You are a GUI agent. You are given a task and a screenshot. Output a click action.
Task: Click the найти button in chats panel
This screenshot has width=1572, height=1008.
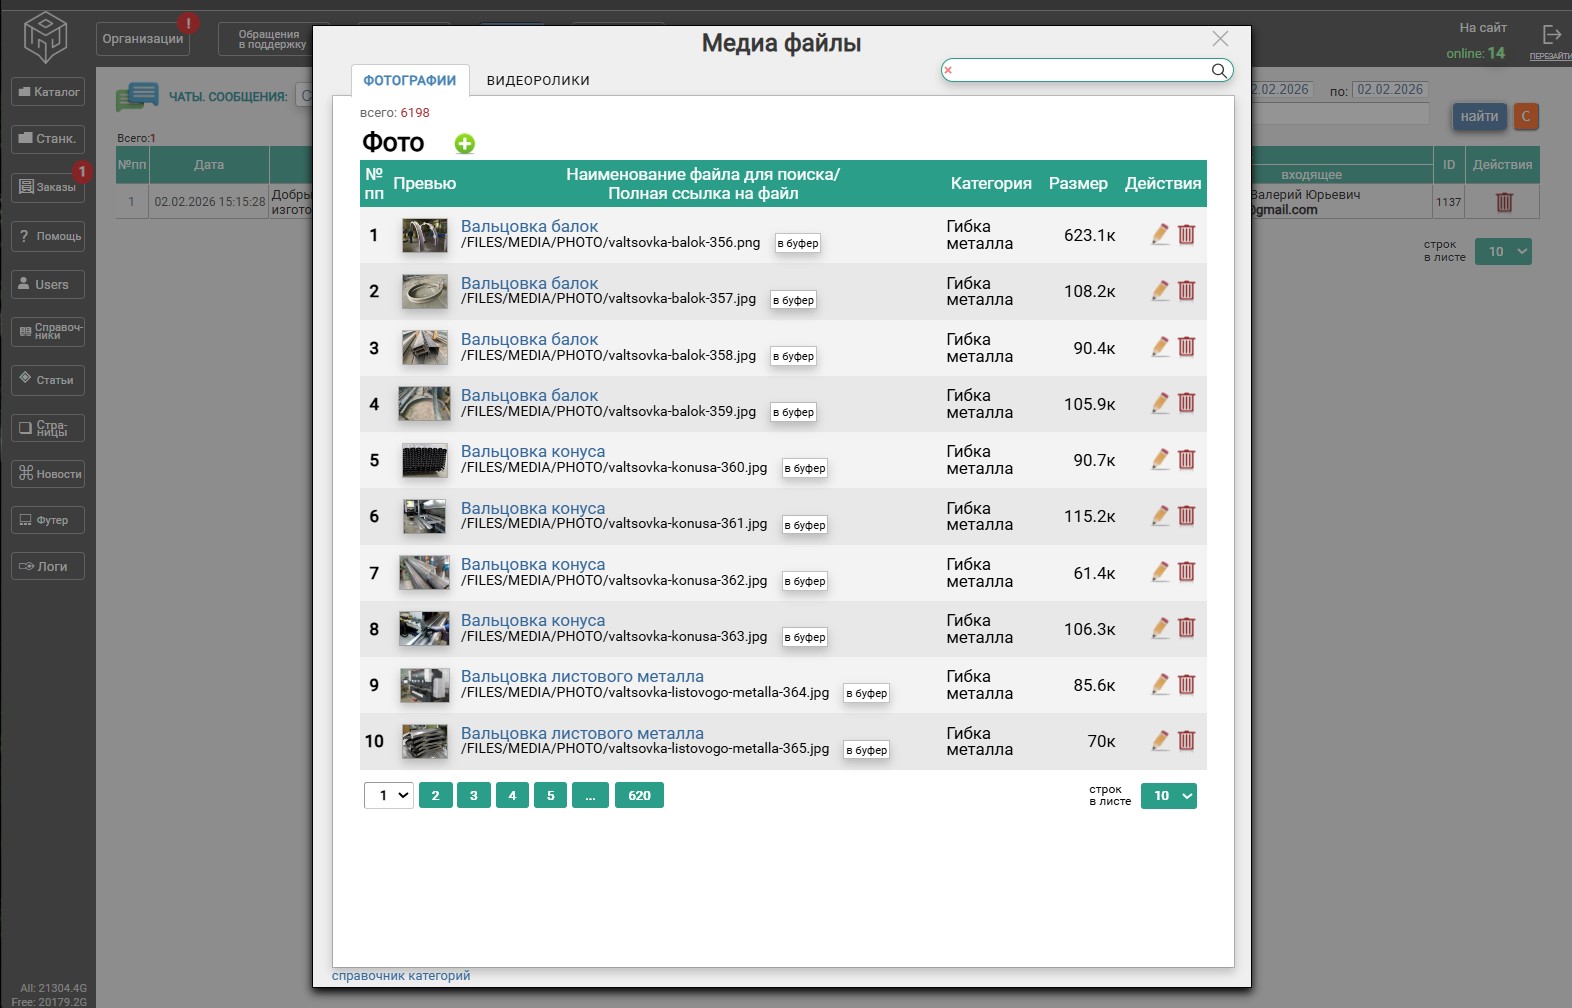point(1479,116)
